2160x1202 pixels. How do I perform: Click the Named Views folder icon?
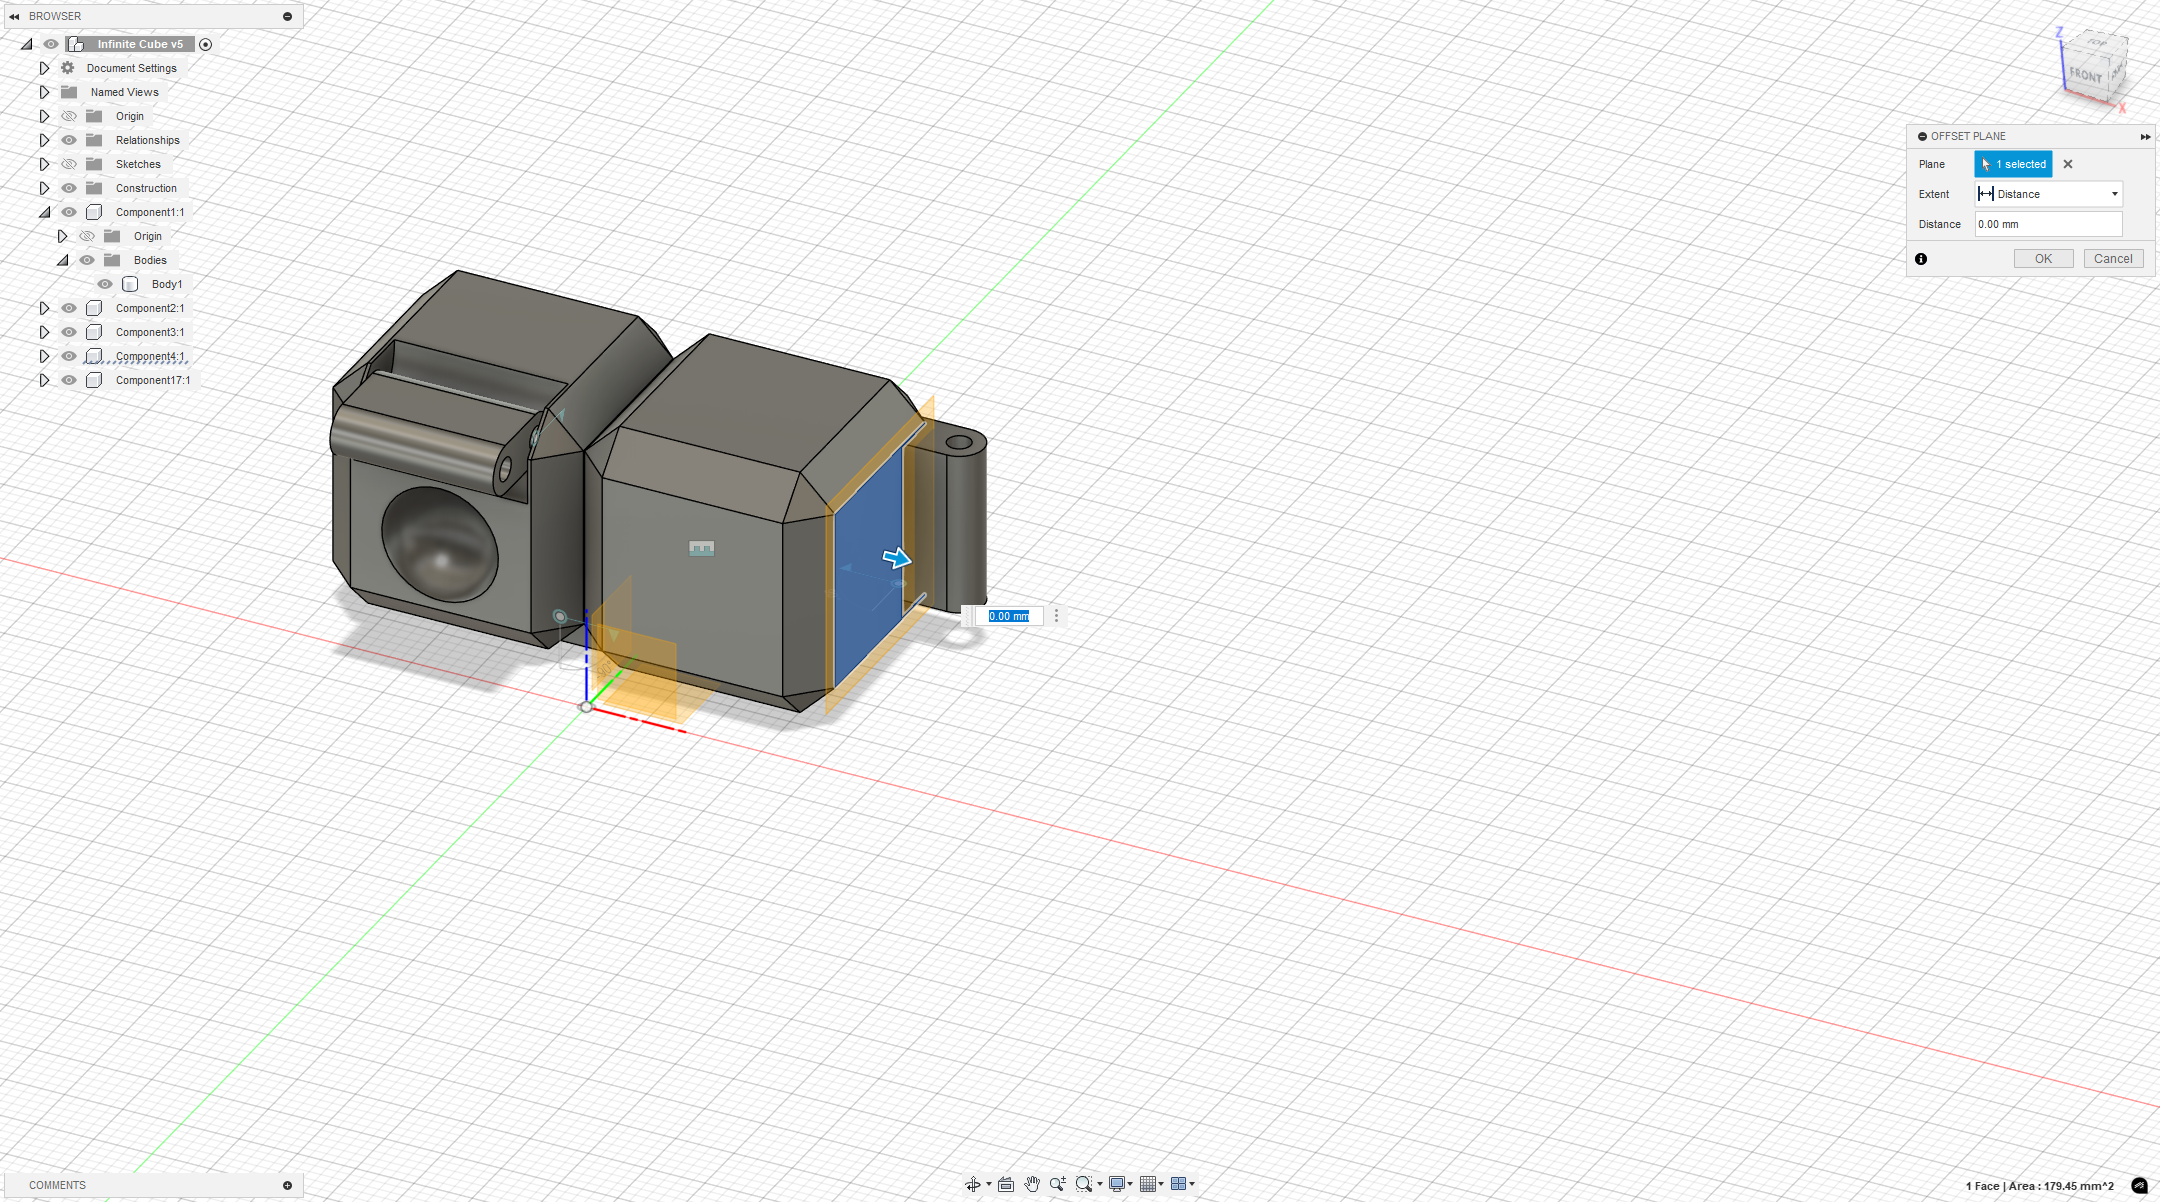point(69,92)
